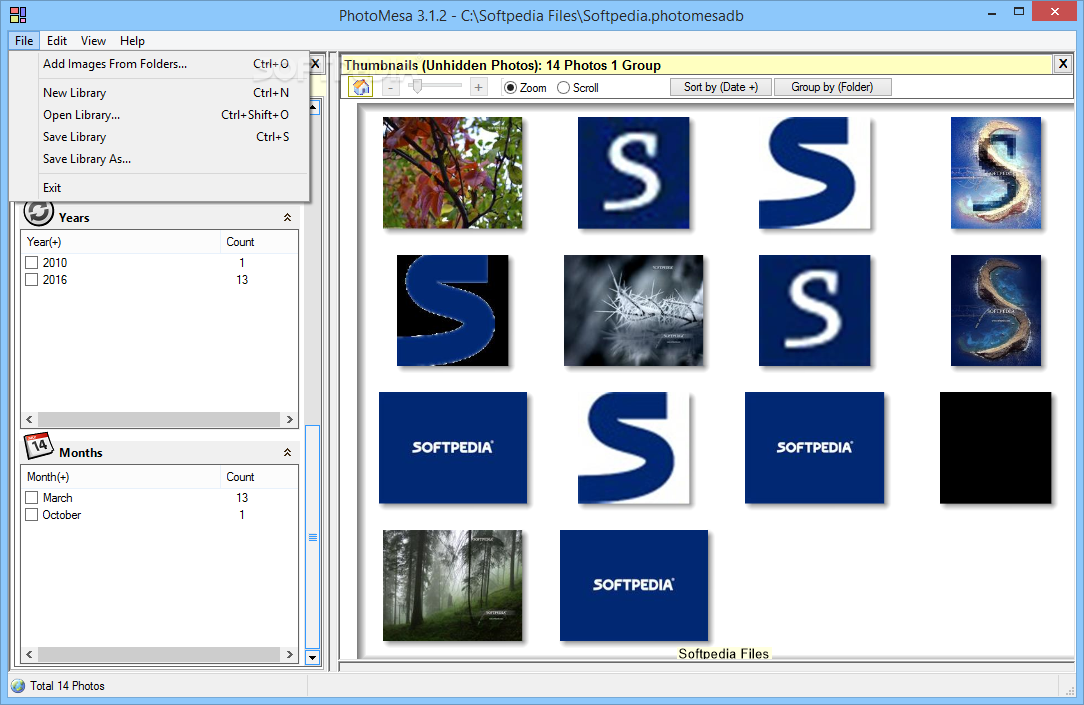Screen dimensions: 1084x705
Task: Click the Sort by (Date +) button
Action: [720, 87]
